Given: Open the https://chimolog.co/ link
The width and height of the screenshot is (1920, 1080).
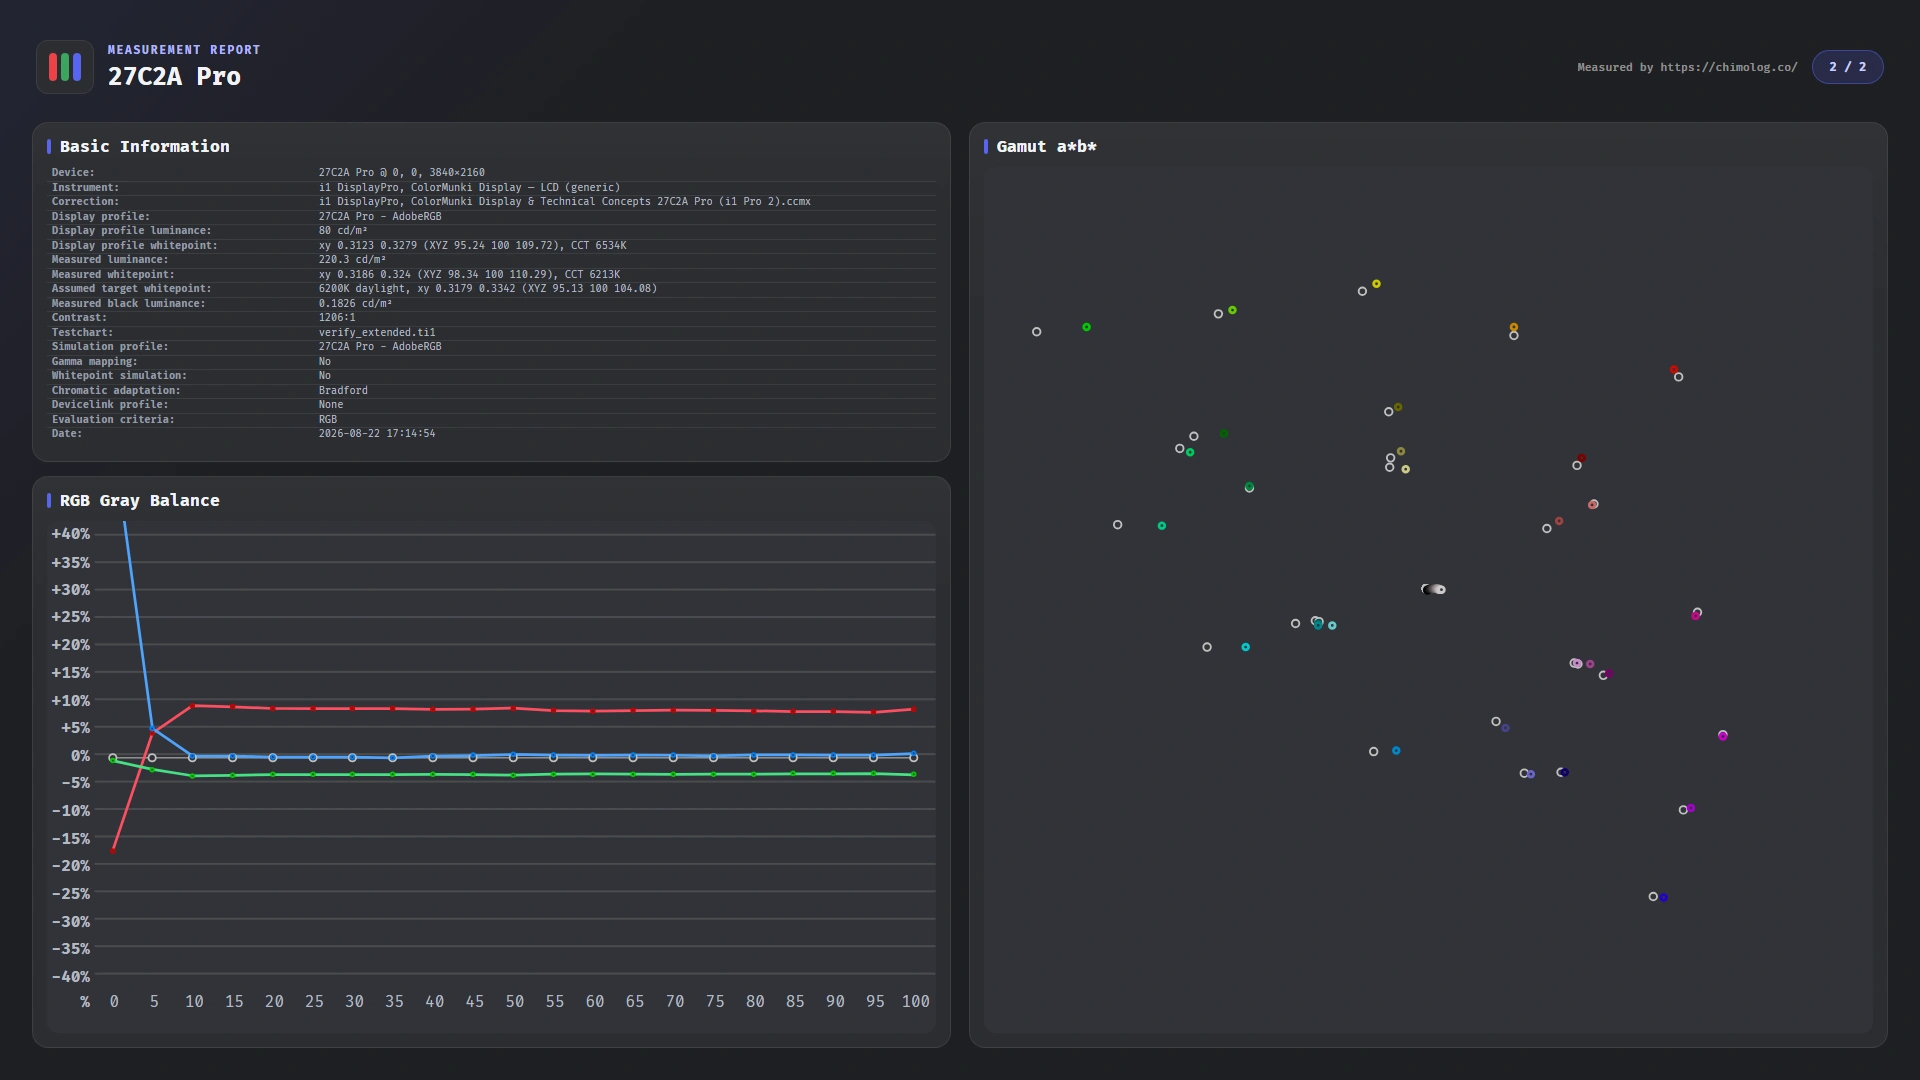Looking at the screenshot, I should click(1728, 67).
